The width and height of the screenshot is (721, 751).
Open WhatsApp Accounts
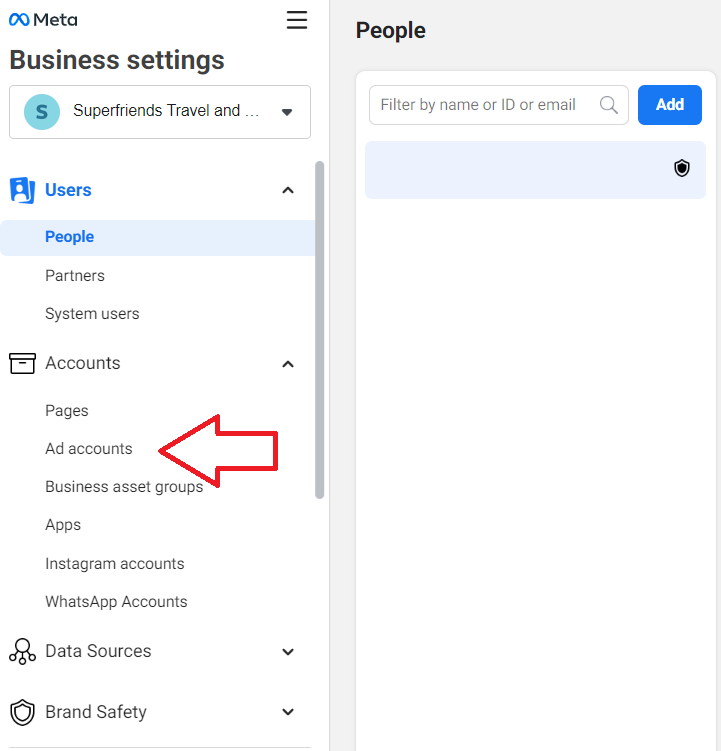click(x=116, y=602)
